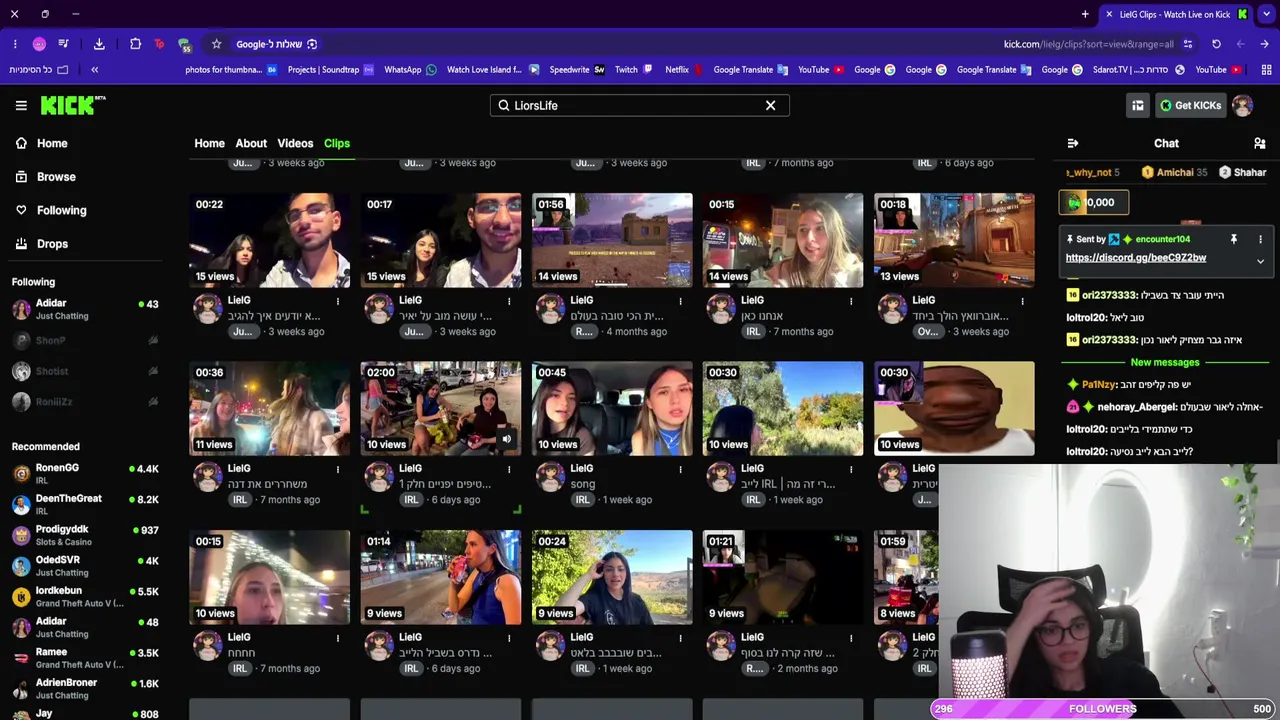Screen dimensions: 1280x720
Task: Open OdedSVR recommended channel
Action: pyautogui.click(x=85, y=566)
